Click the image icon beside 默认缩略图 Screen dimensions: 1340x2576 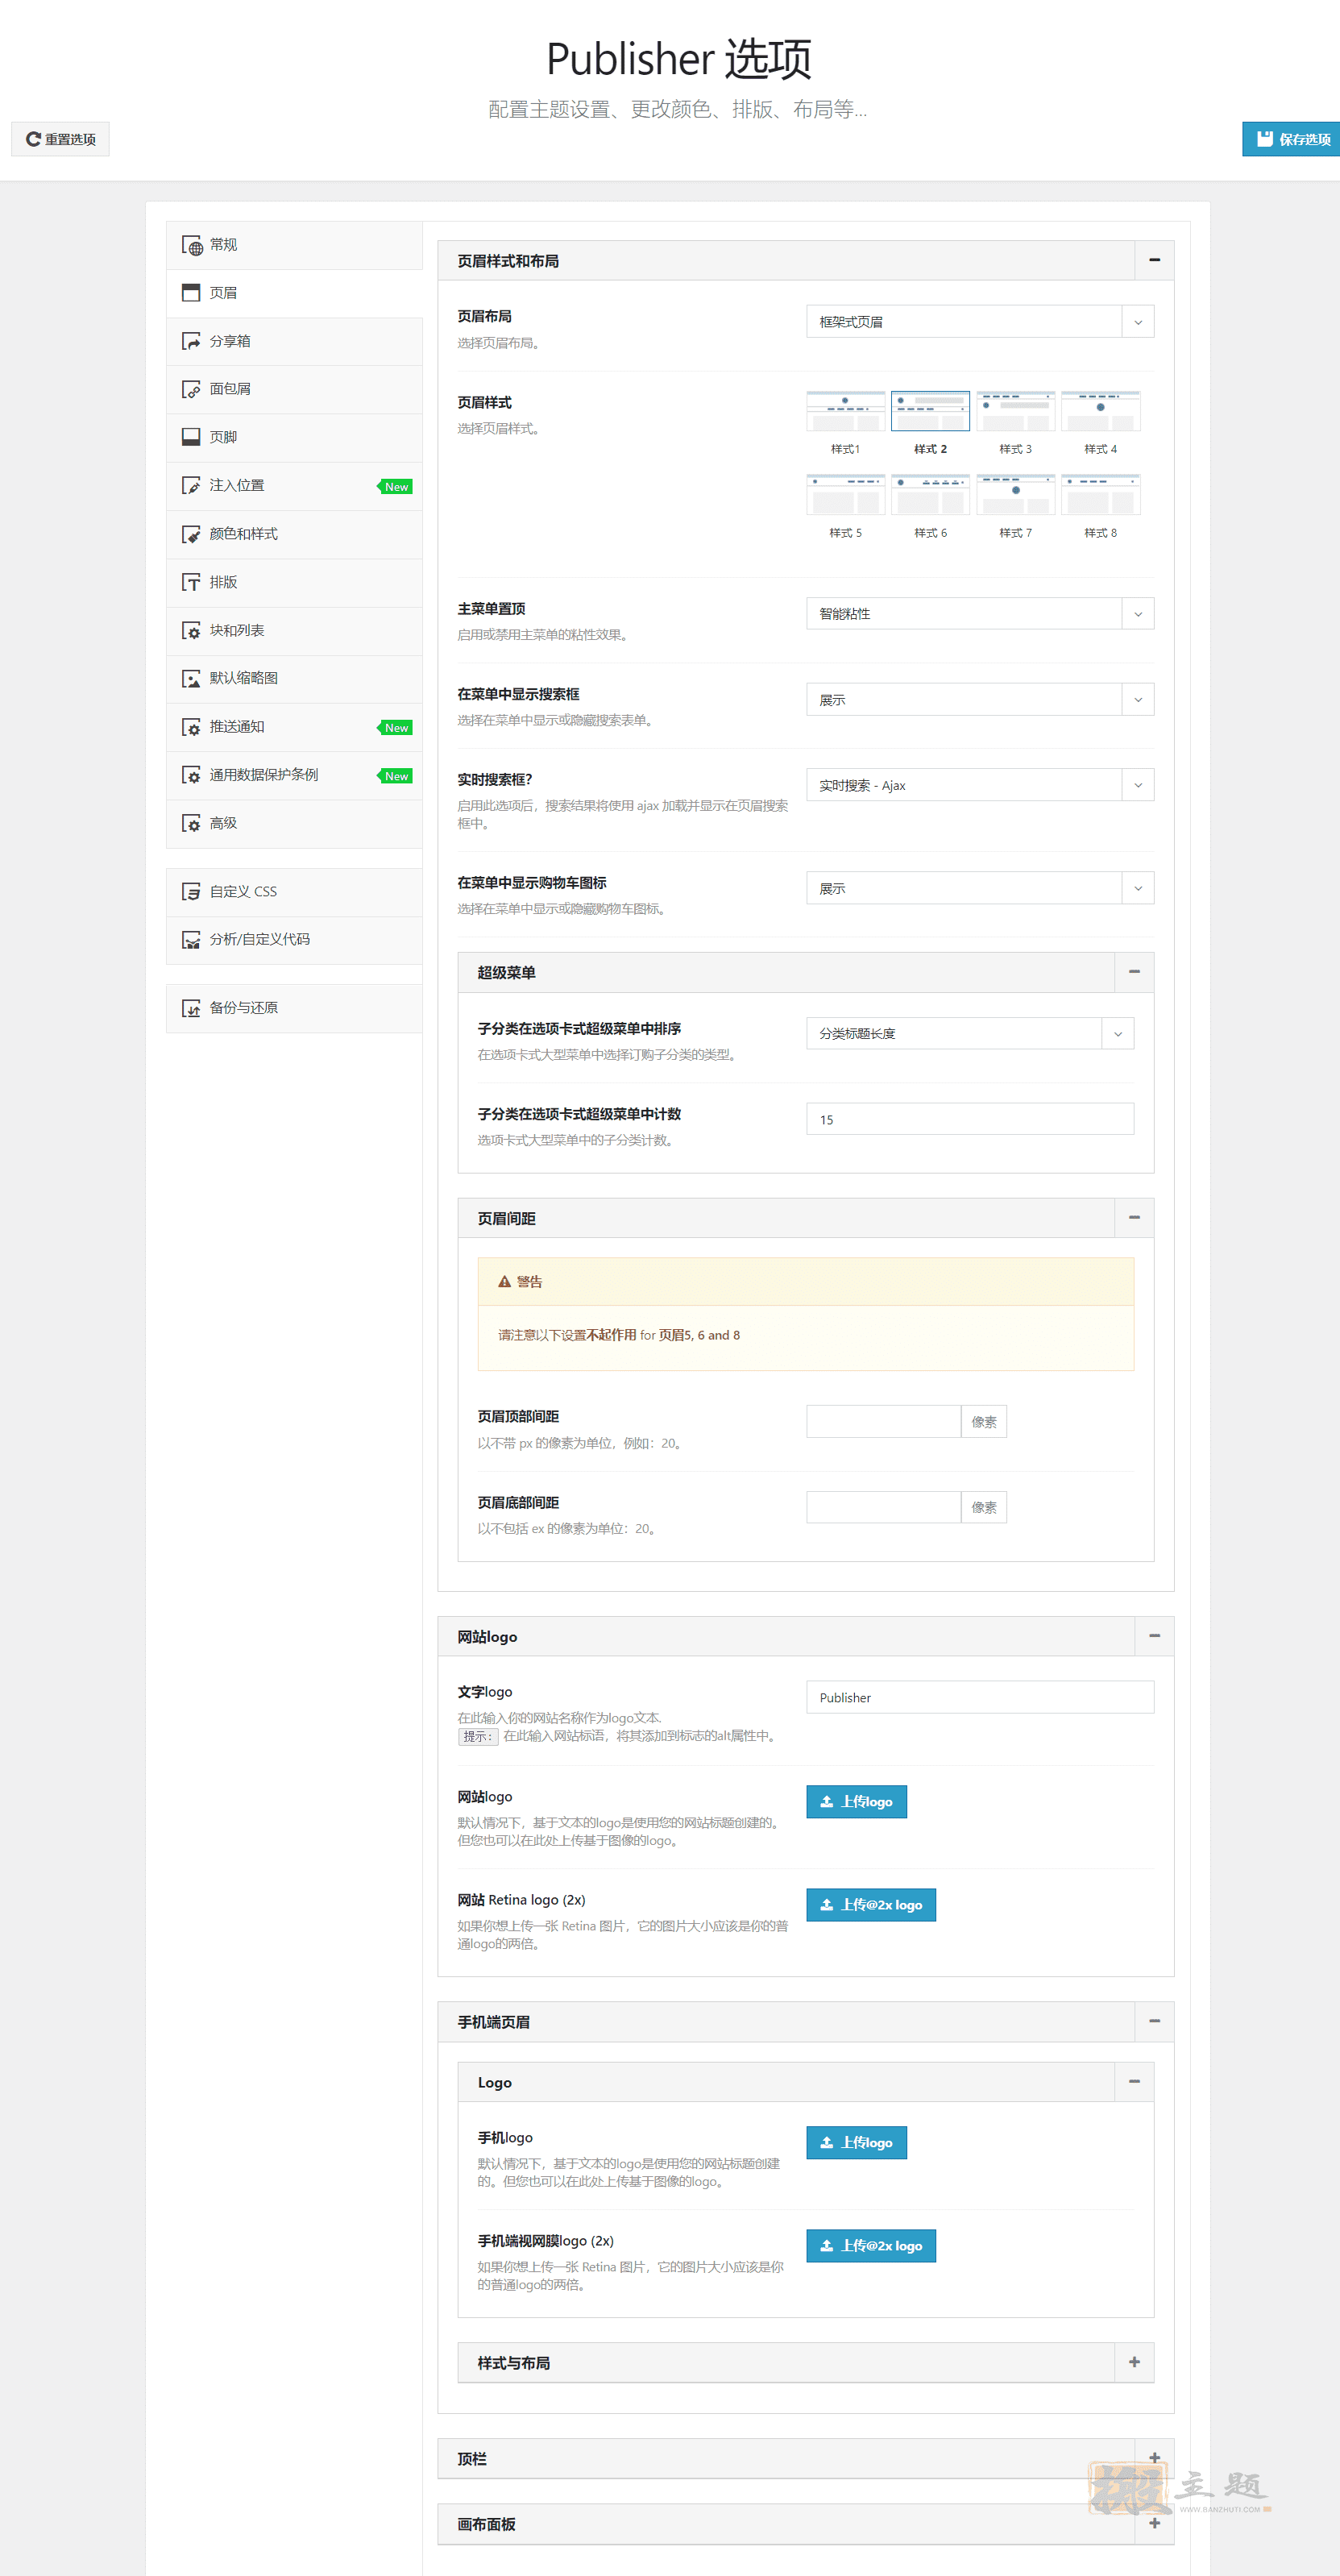tap(191, 678)
